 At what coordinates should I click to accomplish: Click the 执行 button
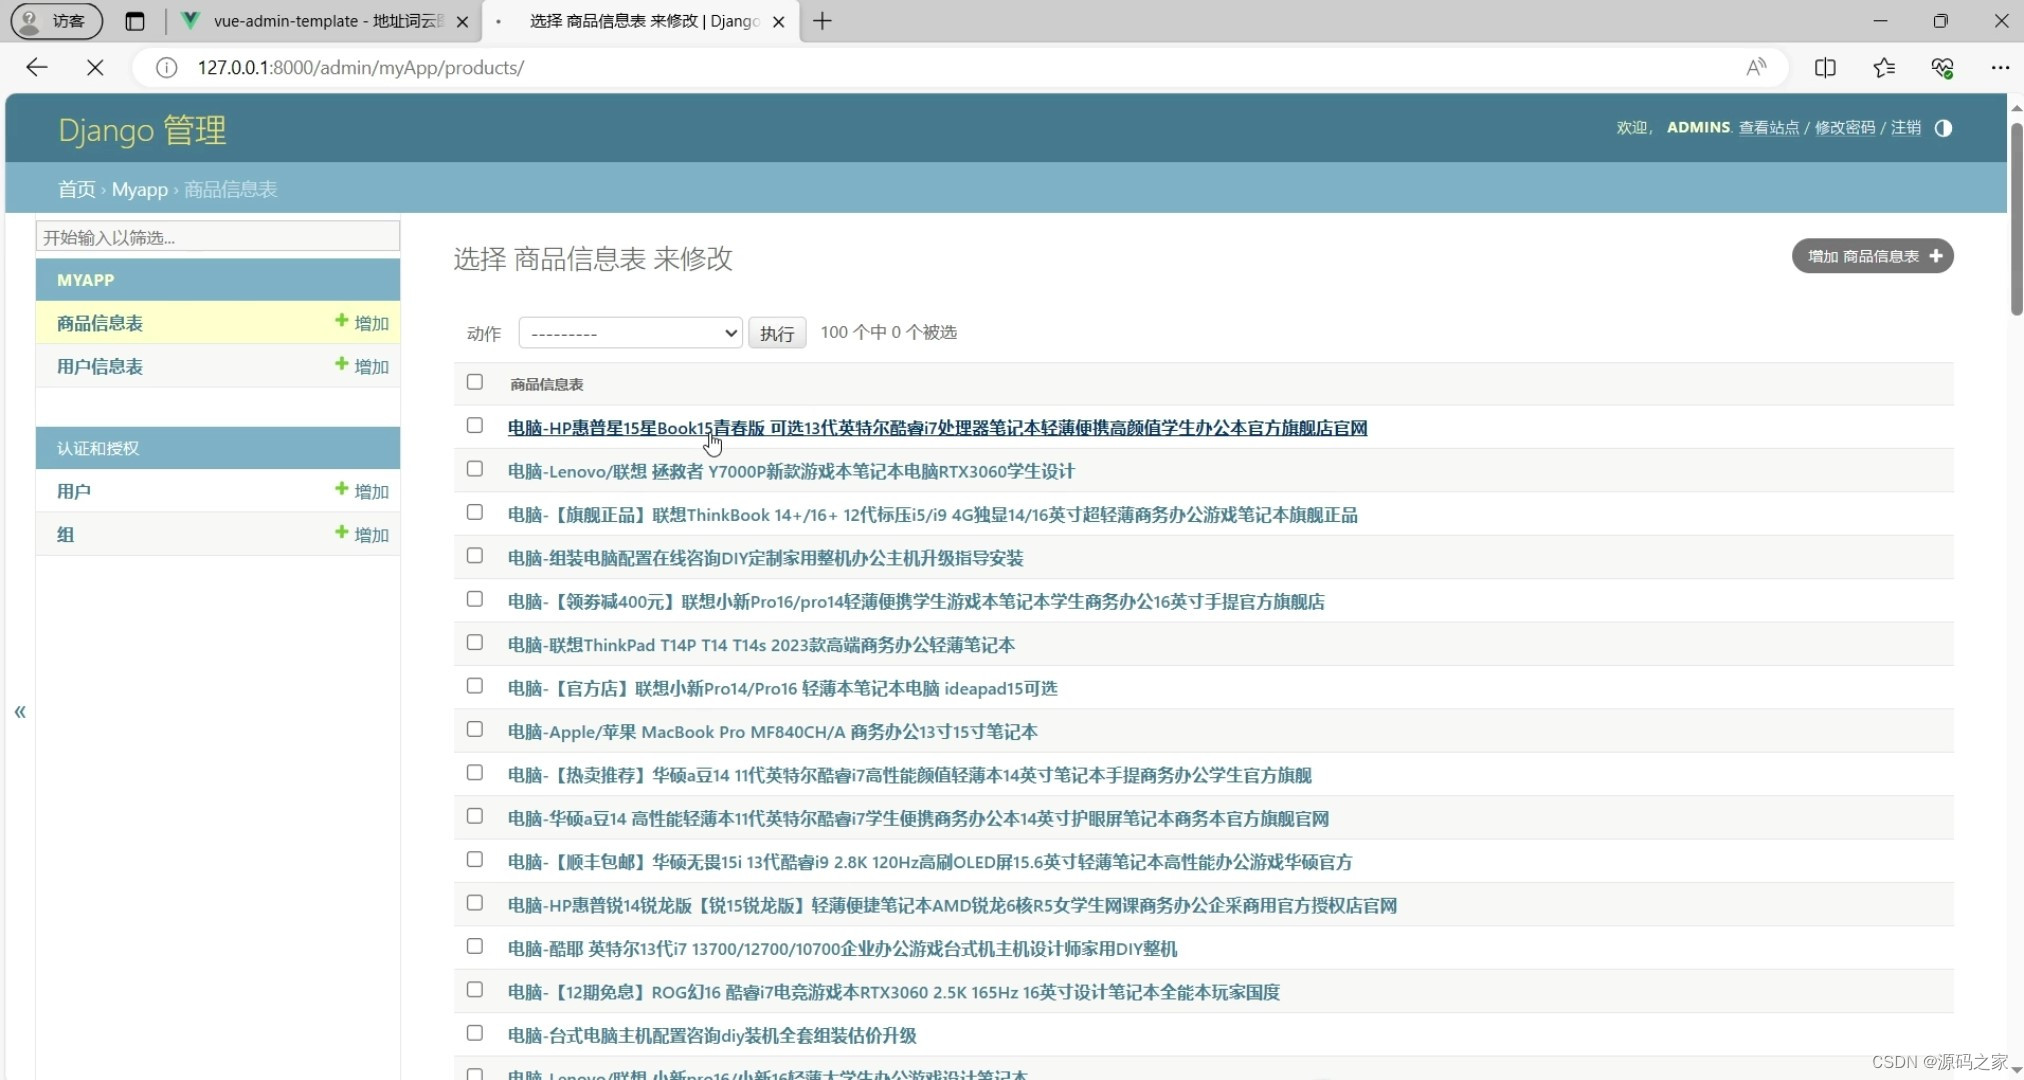(776, 333)
